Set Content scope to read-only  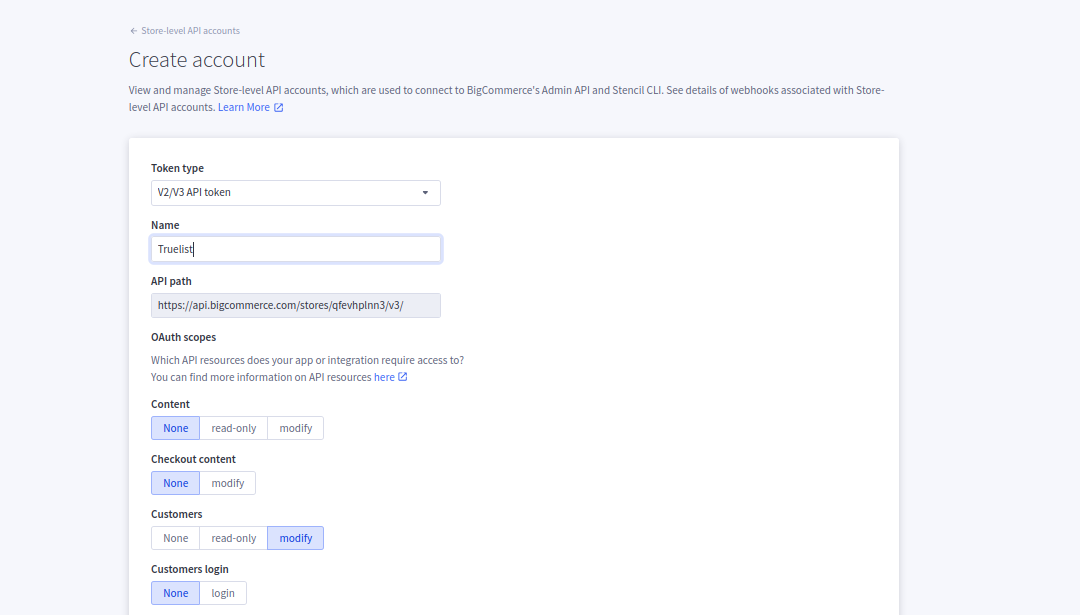[x=233, y=428]
